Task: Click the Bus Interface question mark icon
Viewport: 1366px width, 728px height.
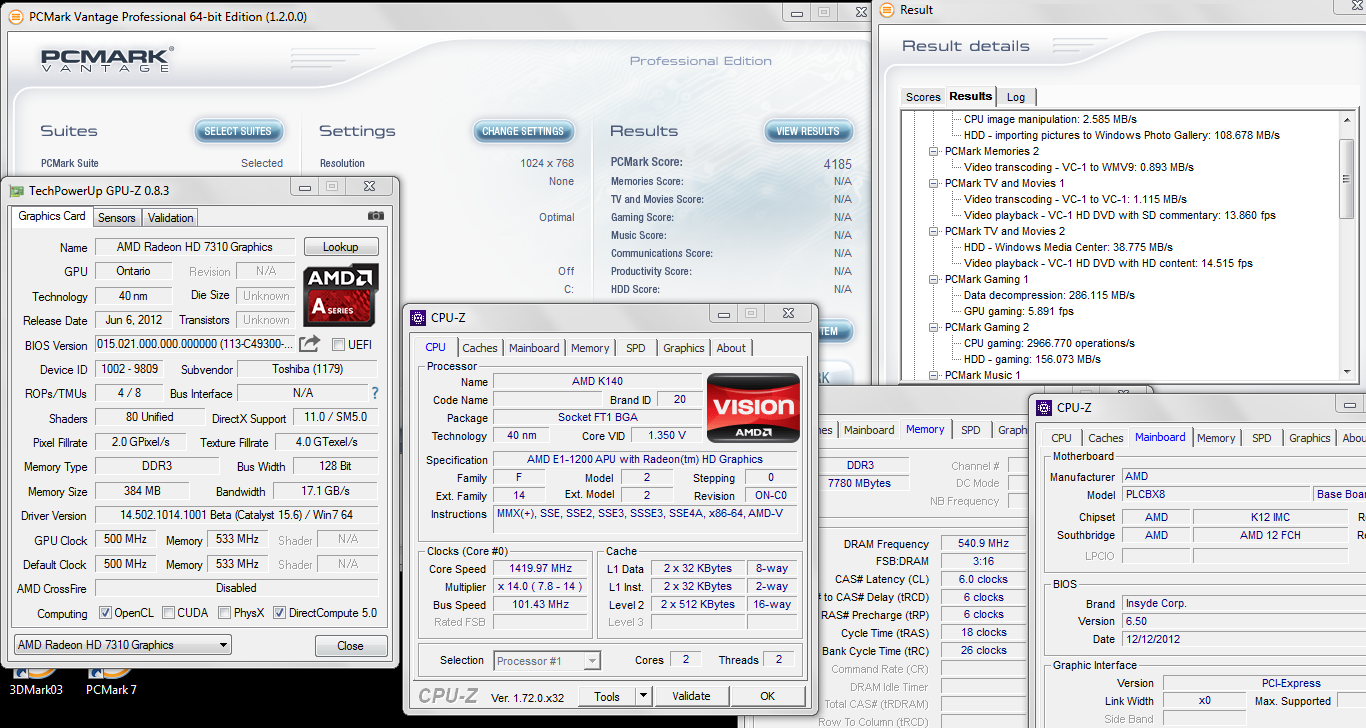Action: (x=375, y=393)
